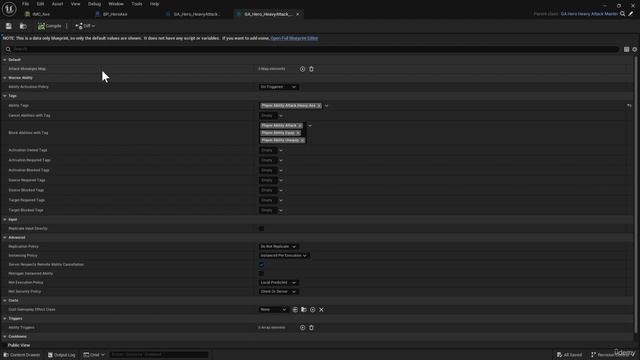Collapse the Advanced section
This screenshot has width=640, height=360.
point(4,238)
